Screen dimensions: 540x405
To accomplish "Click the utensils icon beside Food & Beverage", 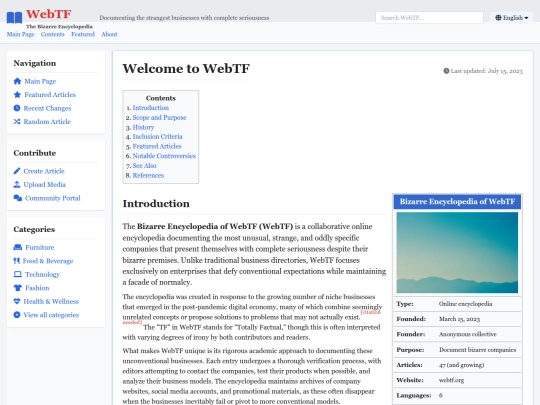I will pyautogui.click(x=16, y=261).
